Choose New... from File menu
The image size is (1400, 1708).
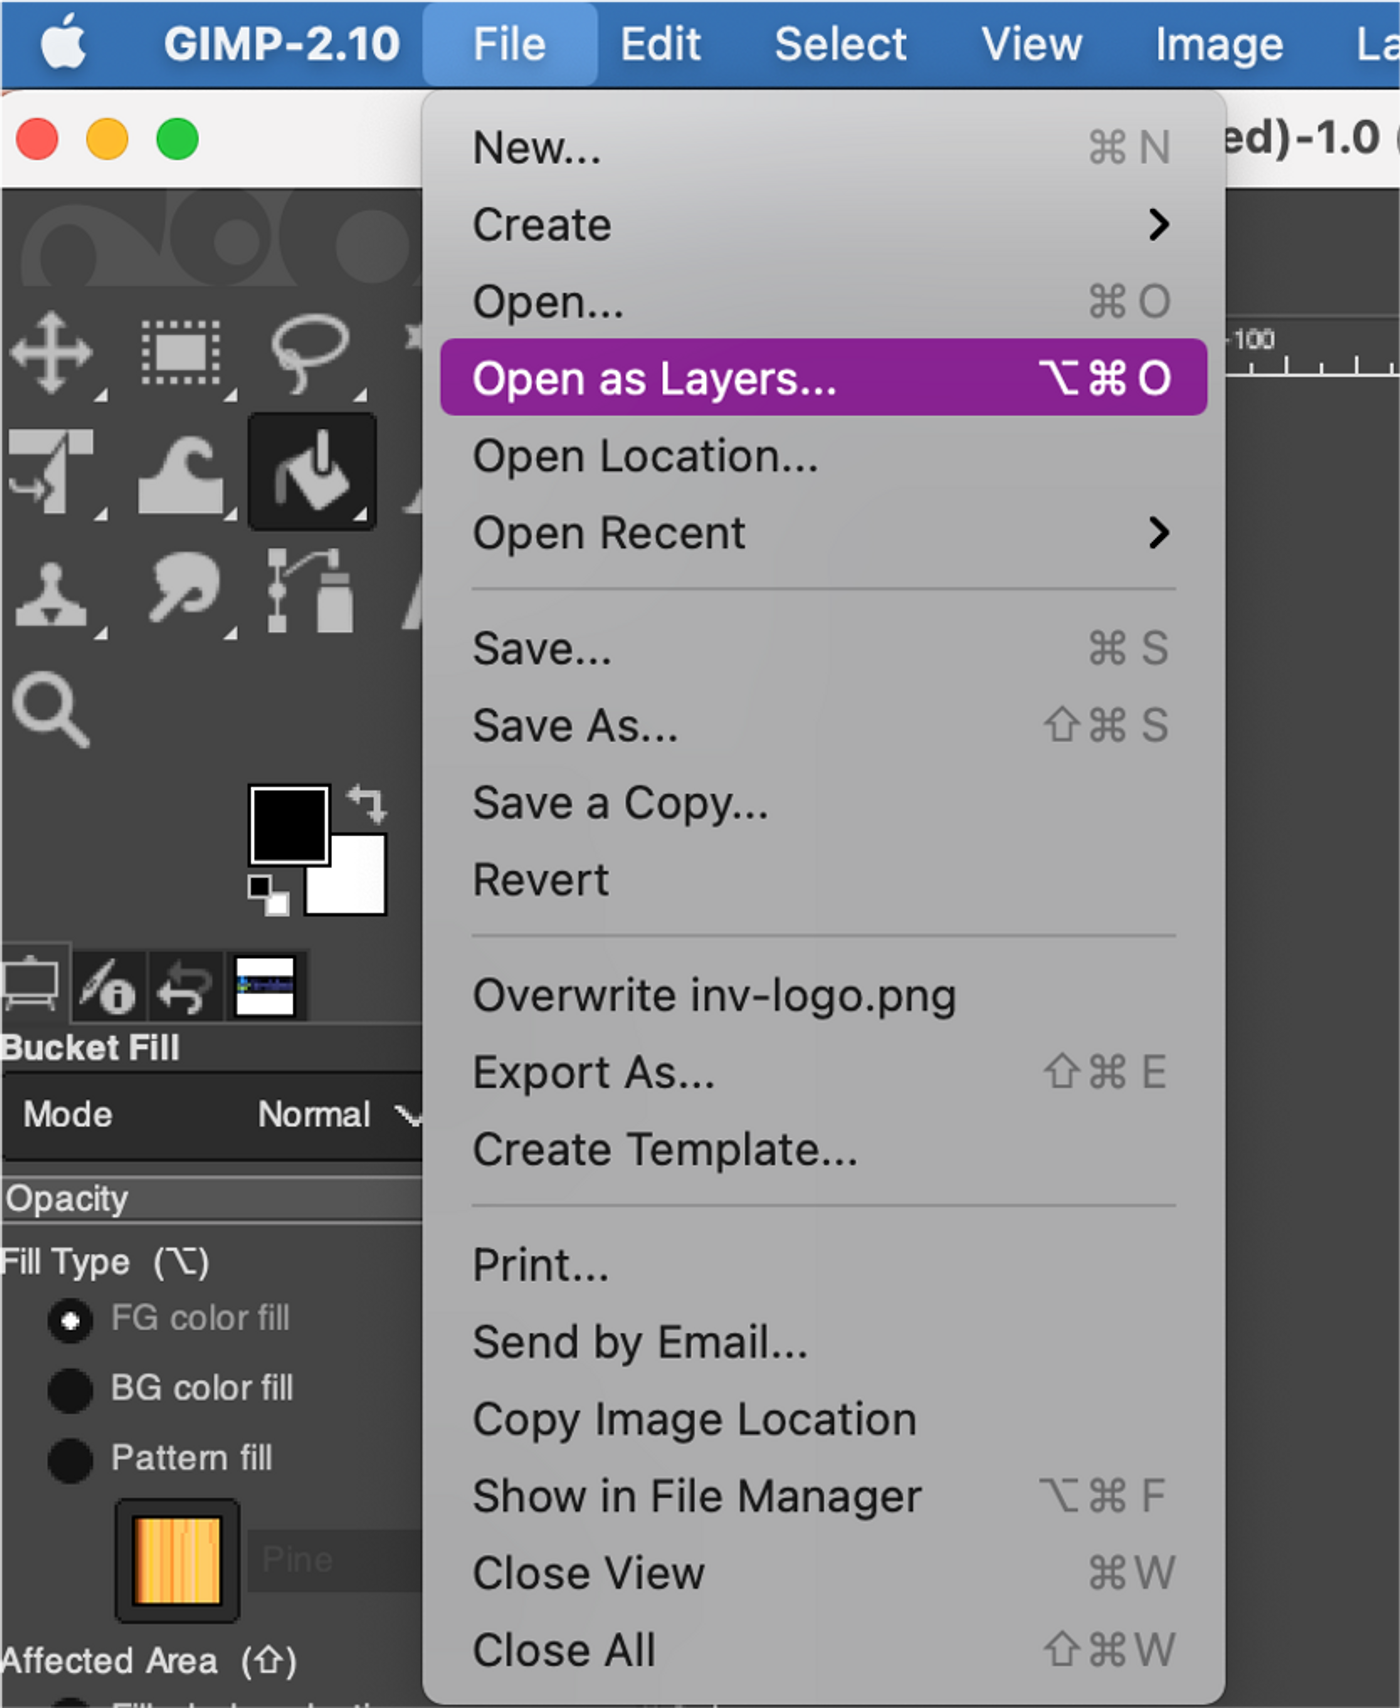[823, 148]
